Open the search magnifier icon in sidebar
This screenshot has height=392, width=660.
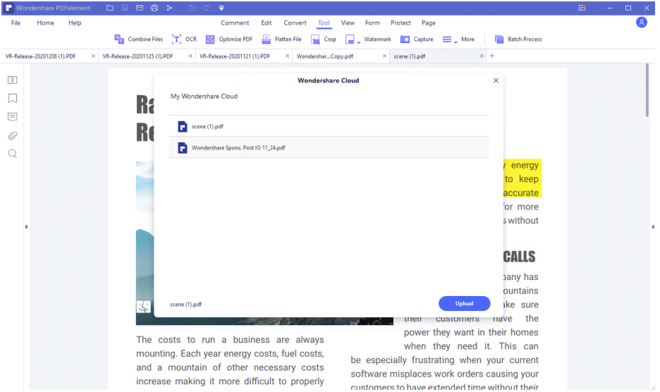point(13,154)
